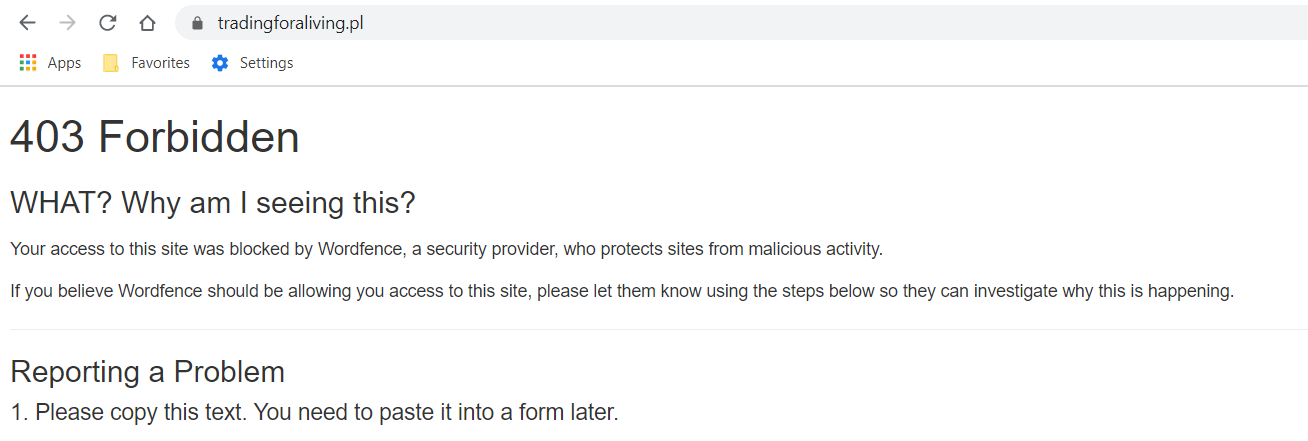The width and height of the screenshot is (1308, 441).
Task: Open the Apps bookmark label
Action: click(x=64, y=63)
